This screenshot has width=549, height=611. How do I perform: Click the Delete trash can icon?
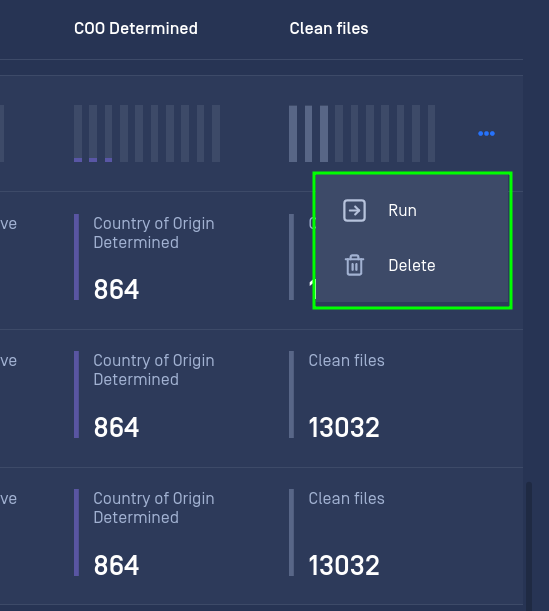point(354,265)
